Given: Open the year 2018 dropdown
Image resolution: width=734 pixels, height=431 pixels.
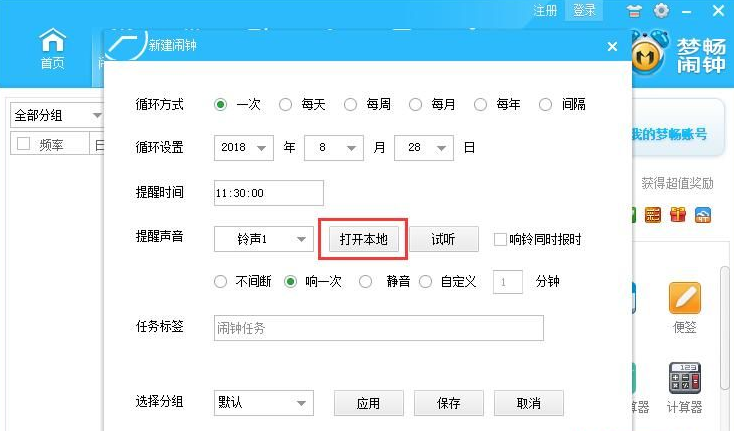Looking at the screenshot, I should click(x=243, y=147).
